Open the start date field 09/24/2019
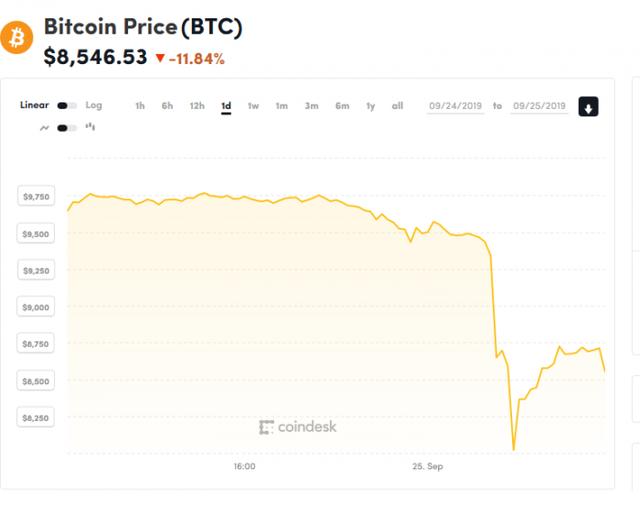The image size is (640, 505). pyautogui.click(x=456, y=105)
